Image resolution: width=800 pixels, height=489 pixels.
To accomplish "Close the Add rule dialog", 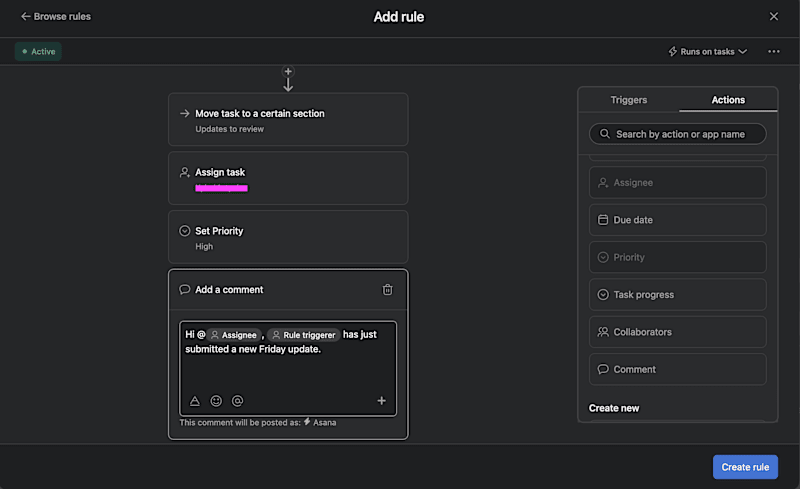I will click(x=773, y=16).
